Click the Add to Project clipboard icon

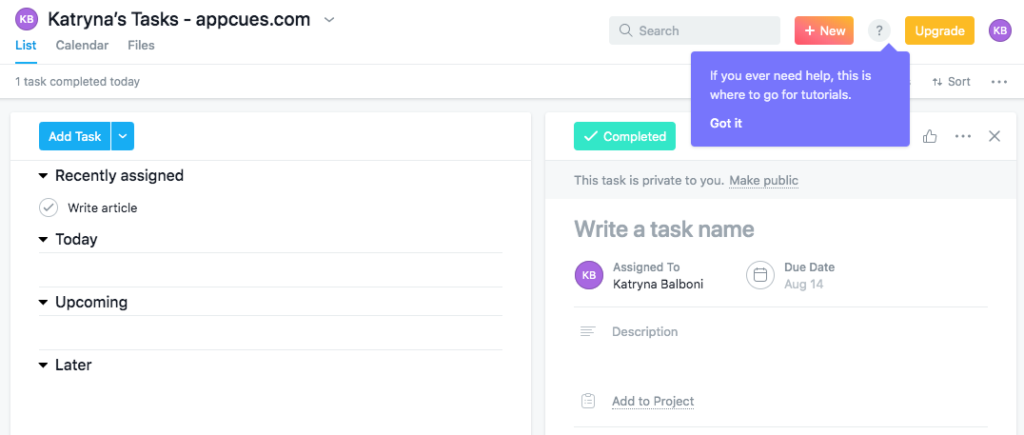tap(589, 401)
